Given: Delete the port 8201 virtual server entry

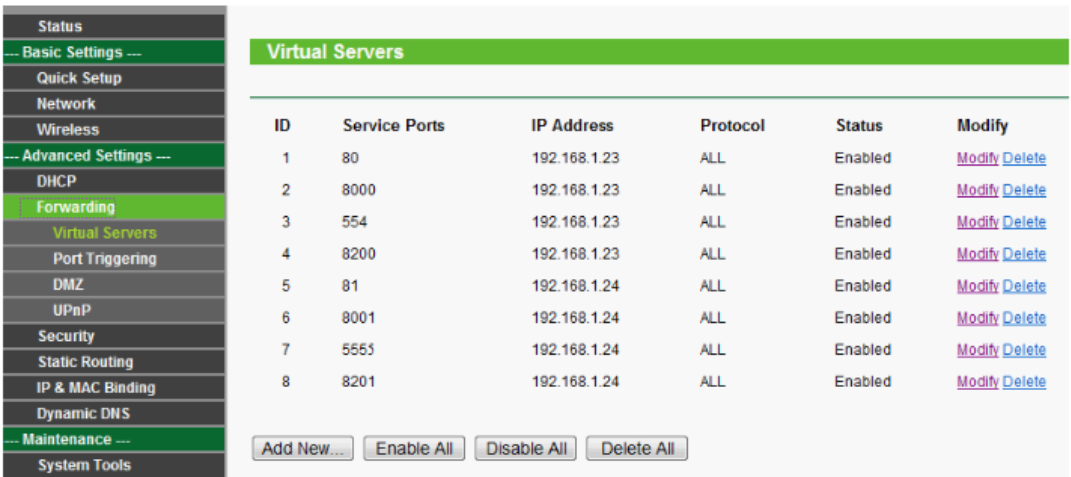Looking at the screenshot, I should 1024,382.
